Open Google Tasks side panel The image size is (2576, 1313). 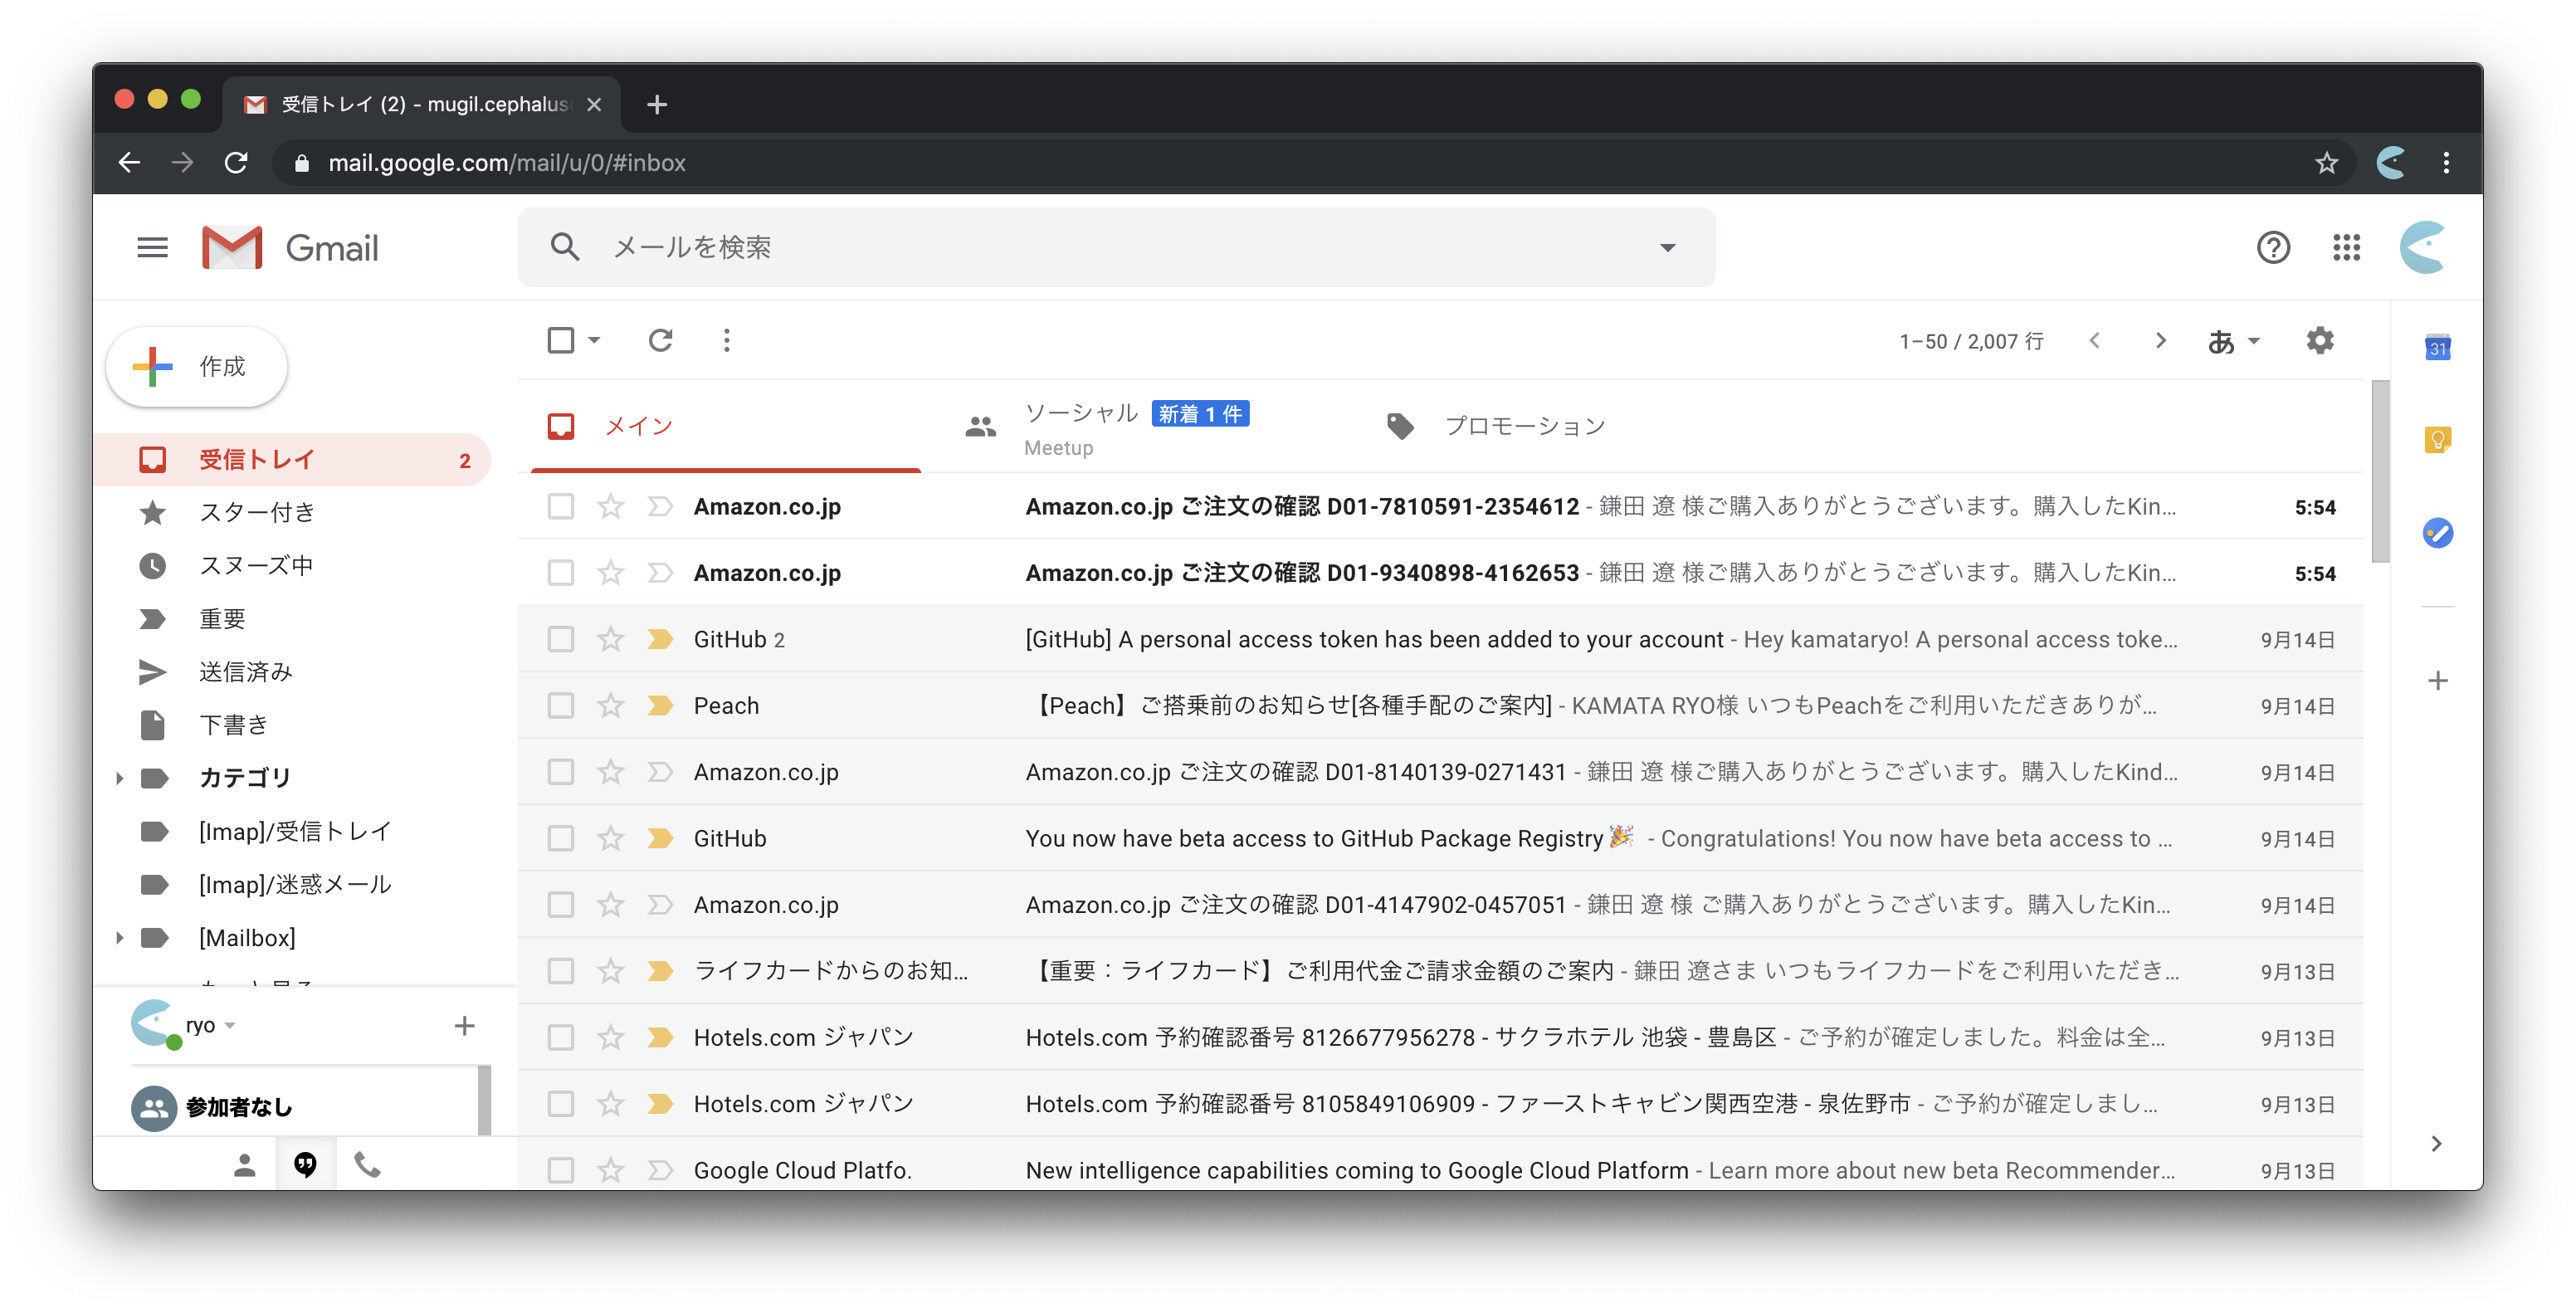coord(2437,533)
